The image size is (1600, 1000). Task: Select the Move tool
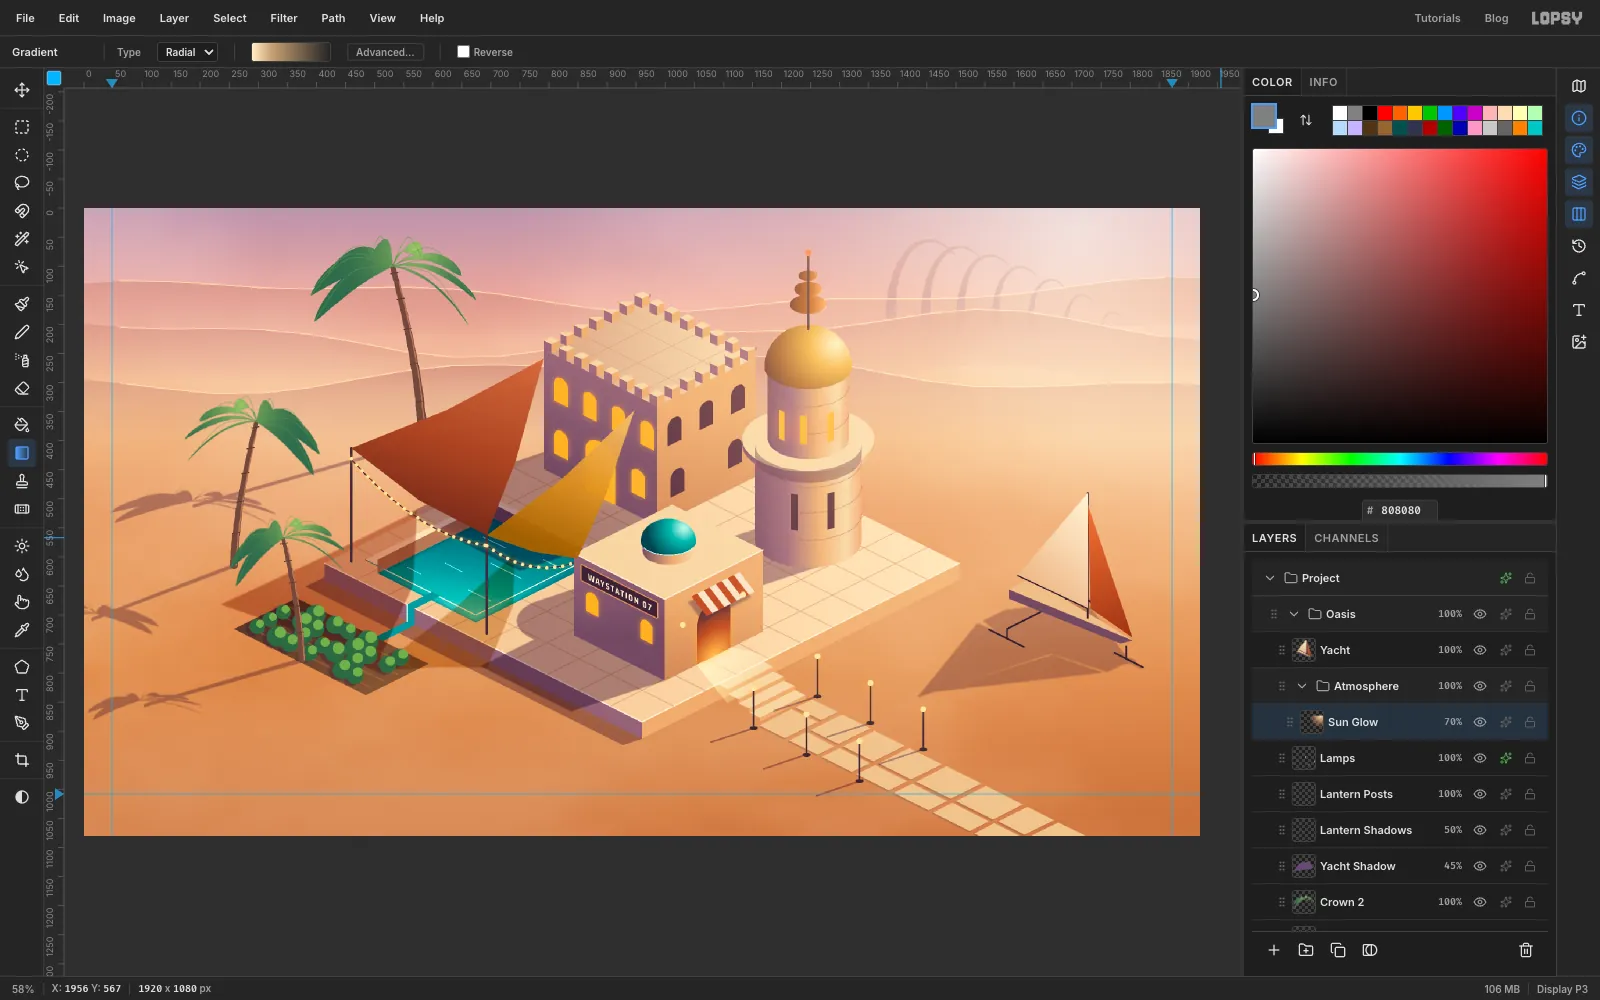pyautogui.click(x=22, y=90)
